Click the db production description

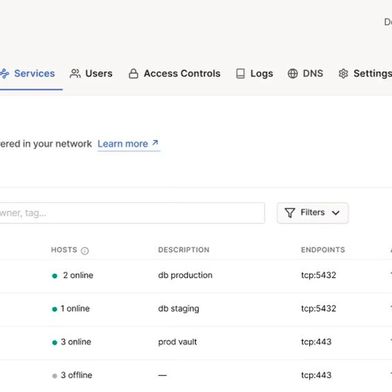185,275
